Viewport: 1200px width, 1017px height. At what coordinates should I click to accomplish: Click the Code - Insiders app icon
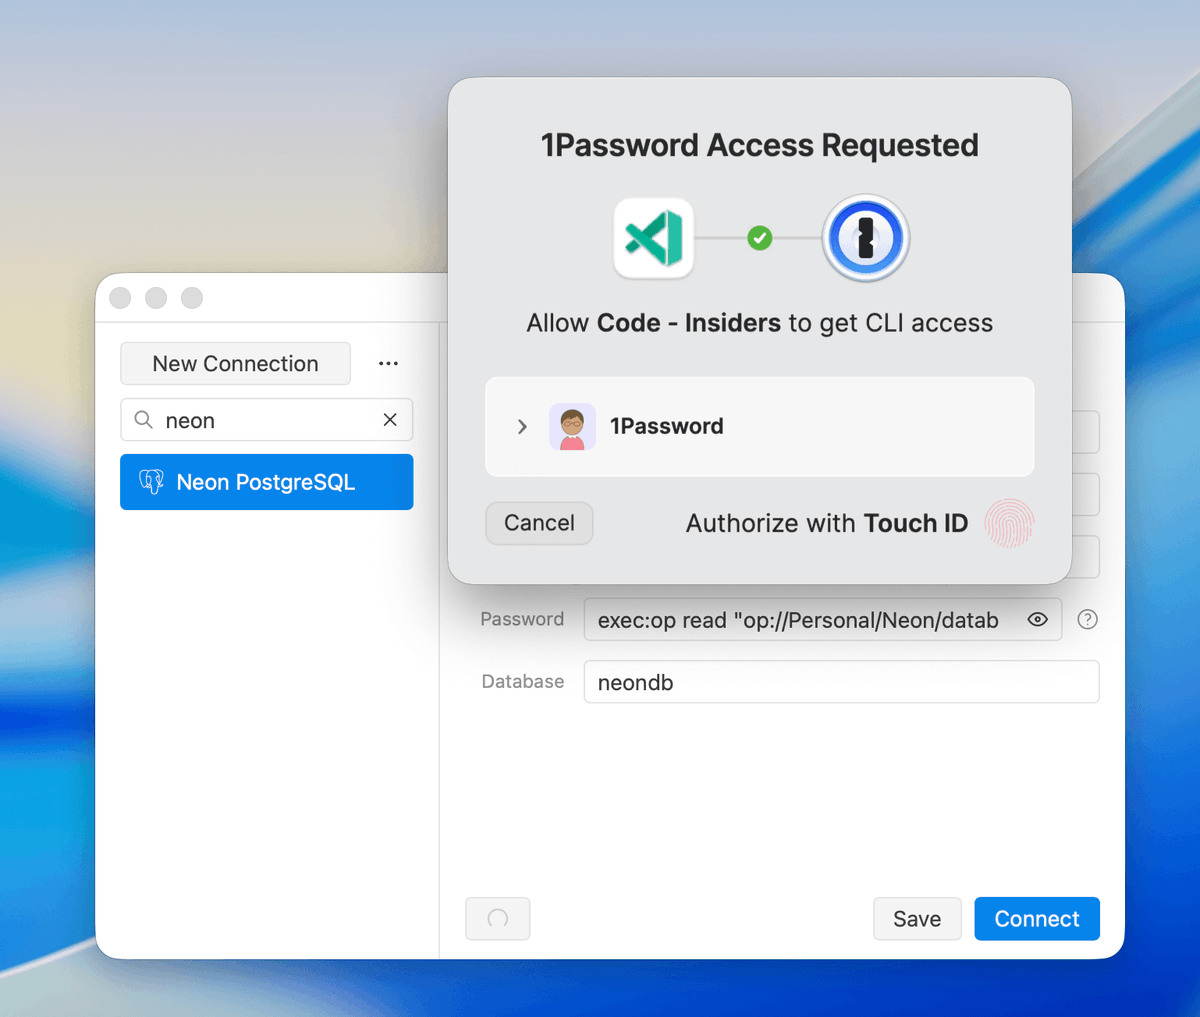[654, 238]
